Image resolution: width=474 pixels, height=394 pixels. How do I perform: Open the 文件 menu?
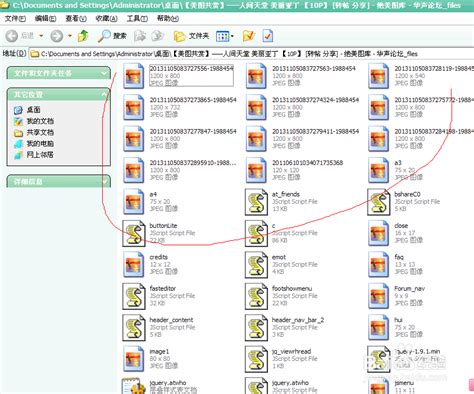coord(15,18)
